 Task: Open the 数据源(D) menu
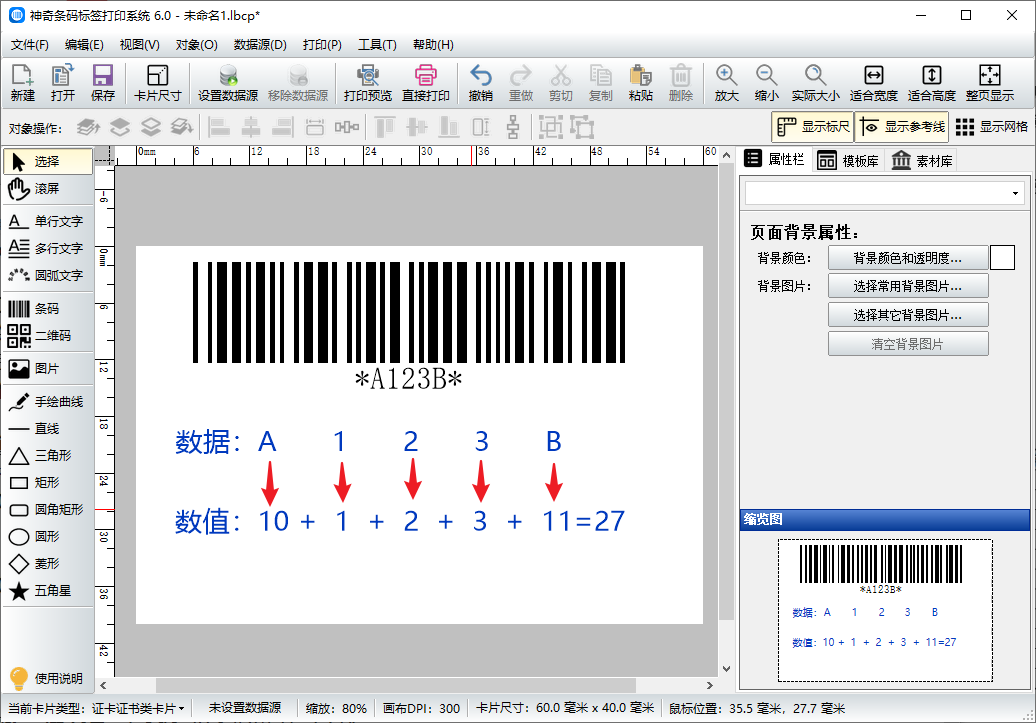pyautogui.click(x=260, y=45)
